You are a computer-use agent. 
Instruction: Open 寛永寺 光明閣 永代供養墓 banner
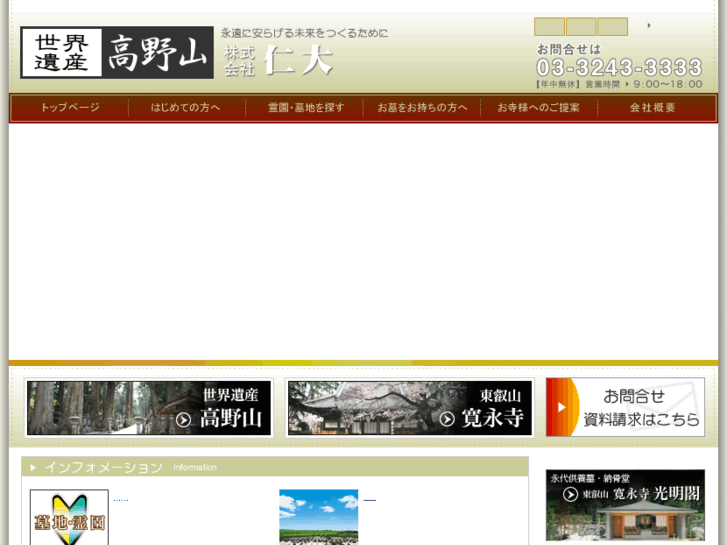point(625,506)
